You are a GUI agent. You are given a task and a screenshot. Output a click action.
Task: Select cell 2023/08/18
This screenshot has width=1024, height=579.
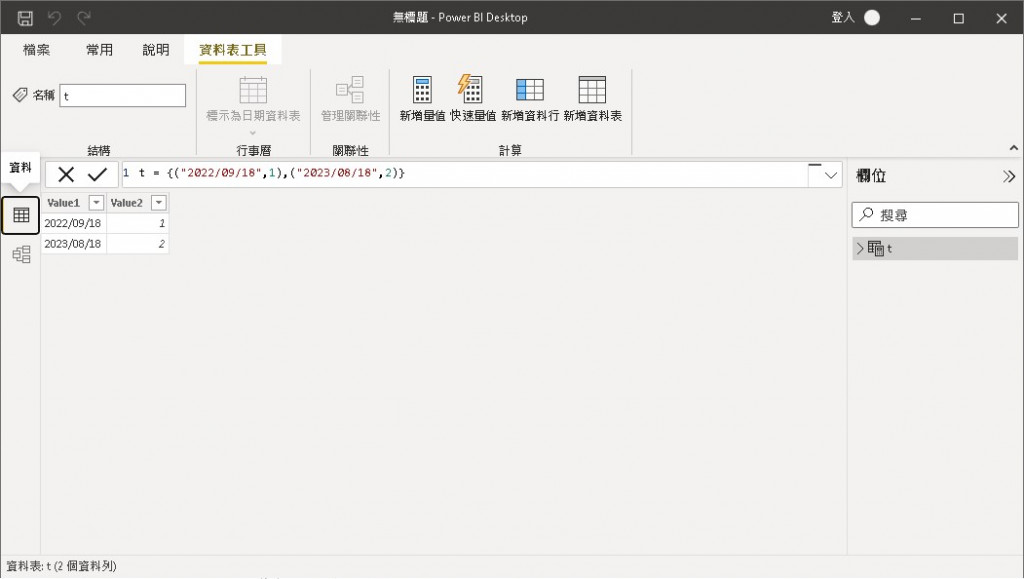coord(74,243)
